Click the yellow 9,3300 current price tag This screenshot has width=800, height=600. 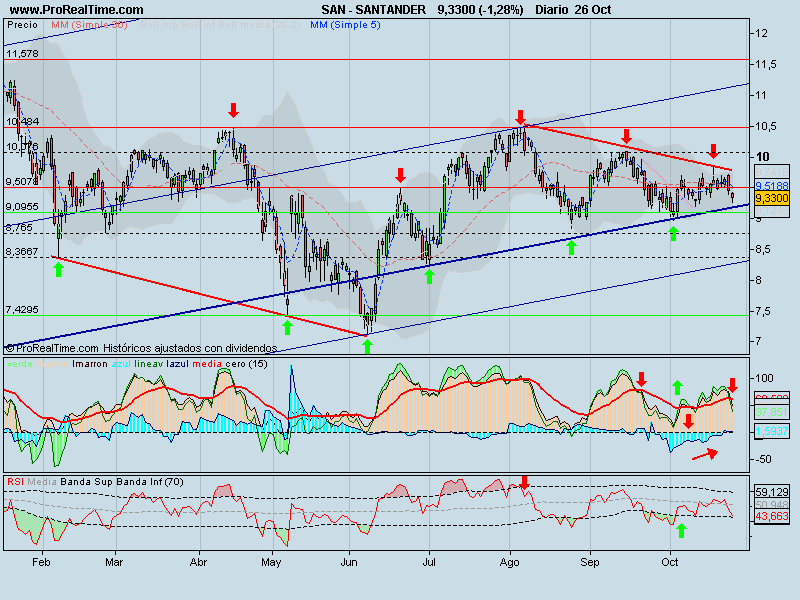(x=771, y=198)
